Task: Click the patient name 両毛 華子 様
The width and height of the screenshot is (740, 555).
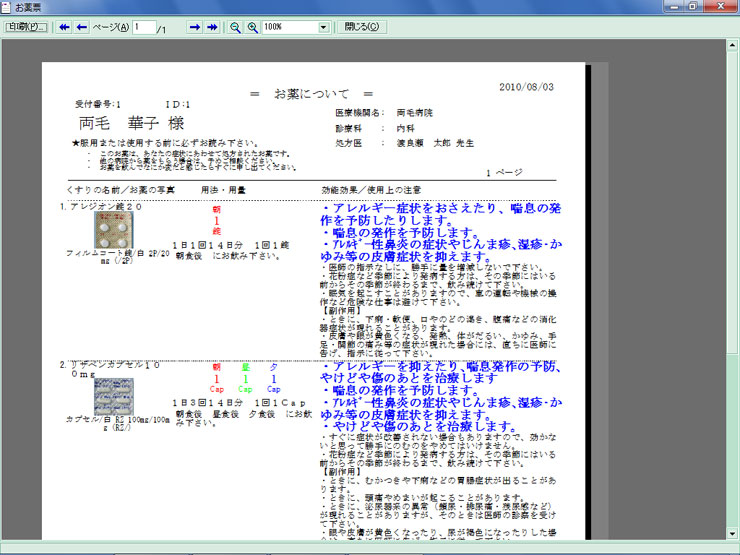Action: [131, 124]
